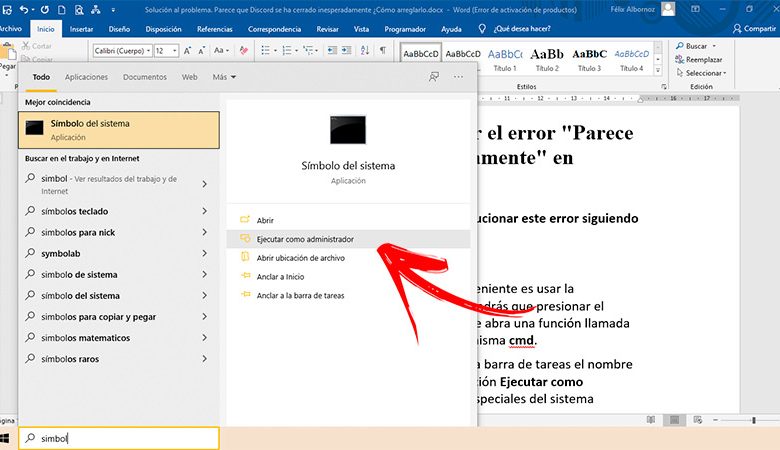Viewport: 780px width, 450px height.
Task: Click the Windows search box containing 'simbol'
Action: [119, 438]
